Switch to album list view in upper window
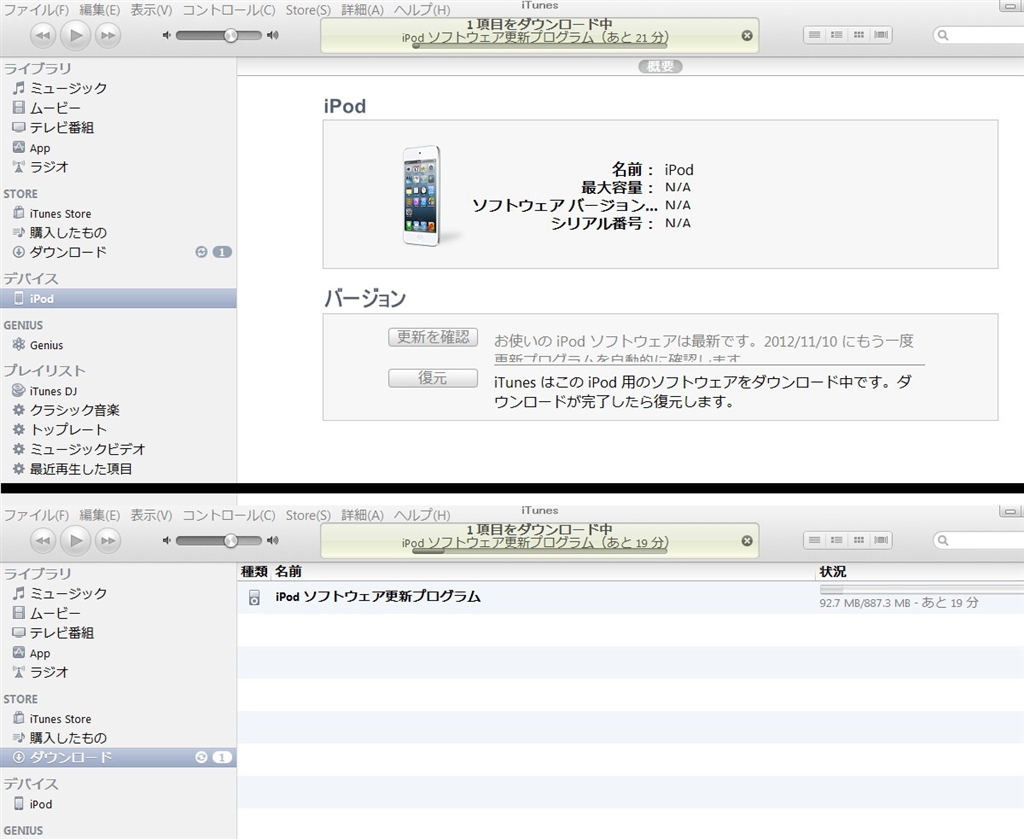The width and height of the screenshot is (1024, 839). coord(837,35)
